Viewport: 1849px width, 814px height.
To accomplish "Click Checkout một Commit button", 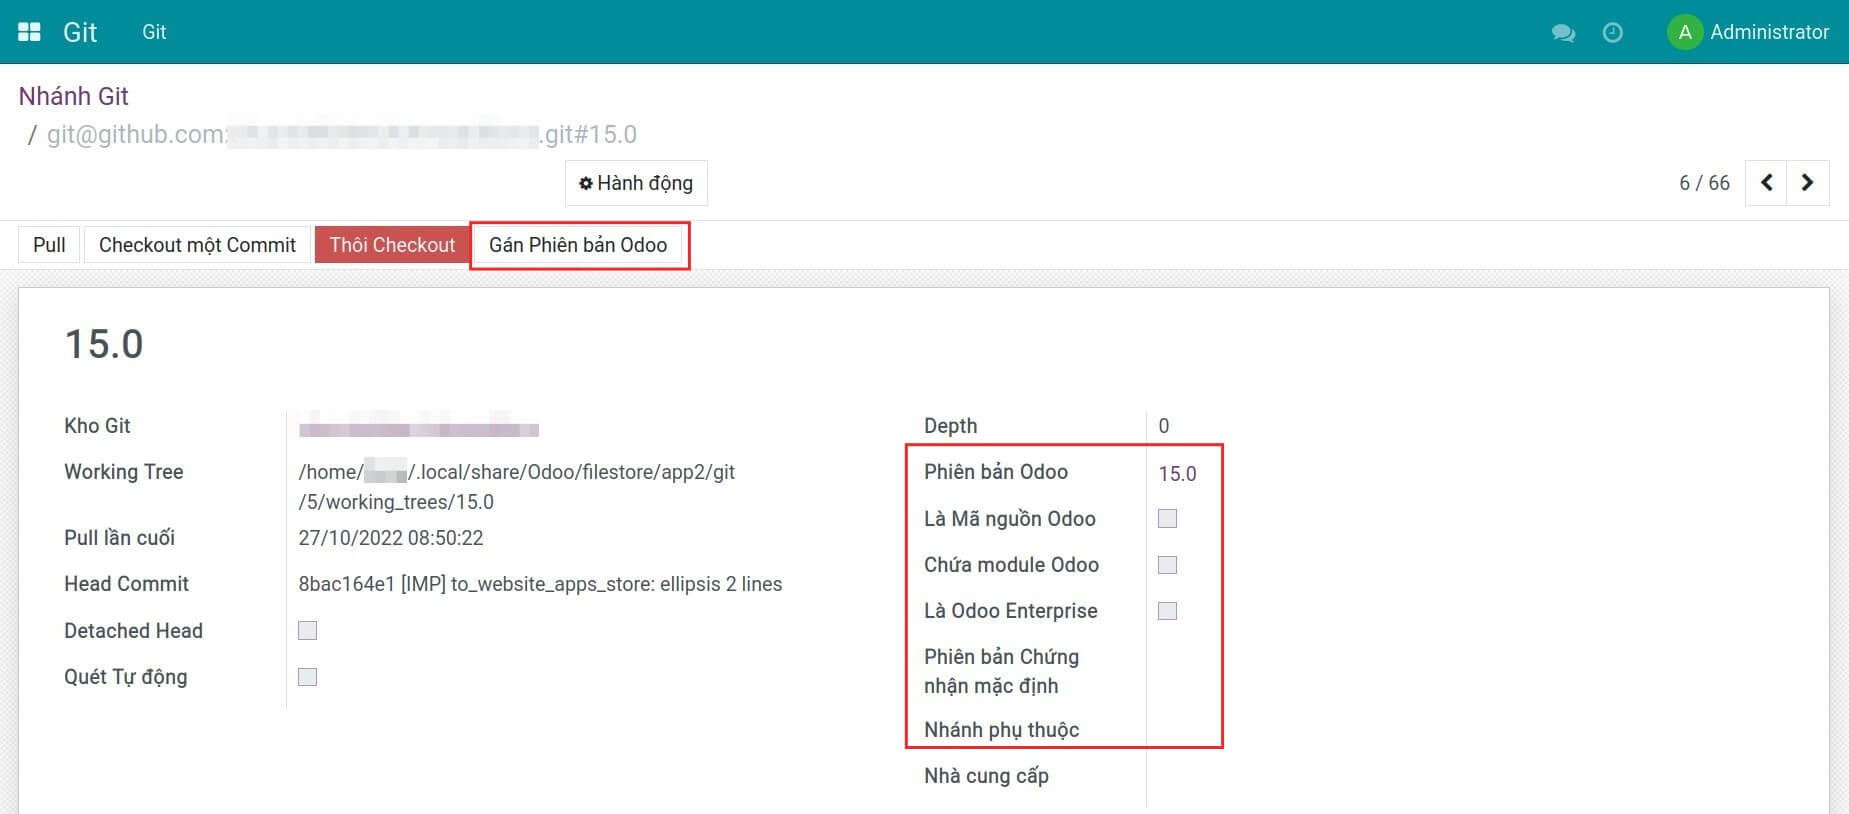I will tap(197, 245).
